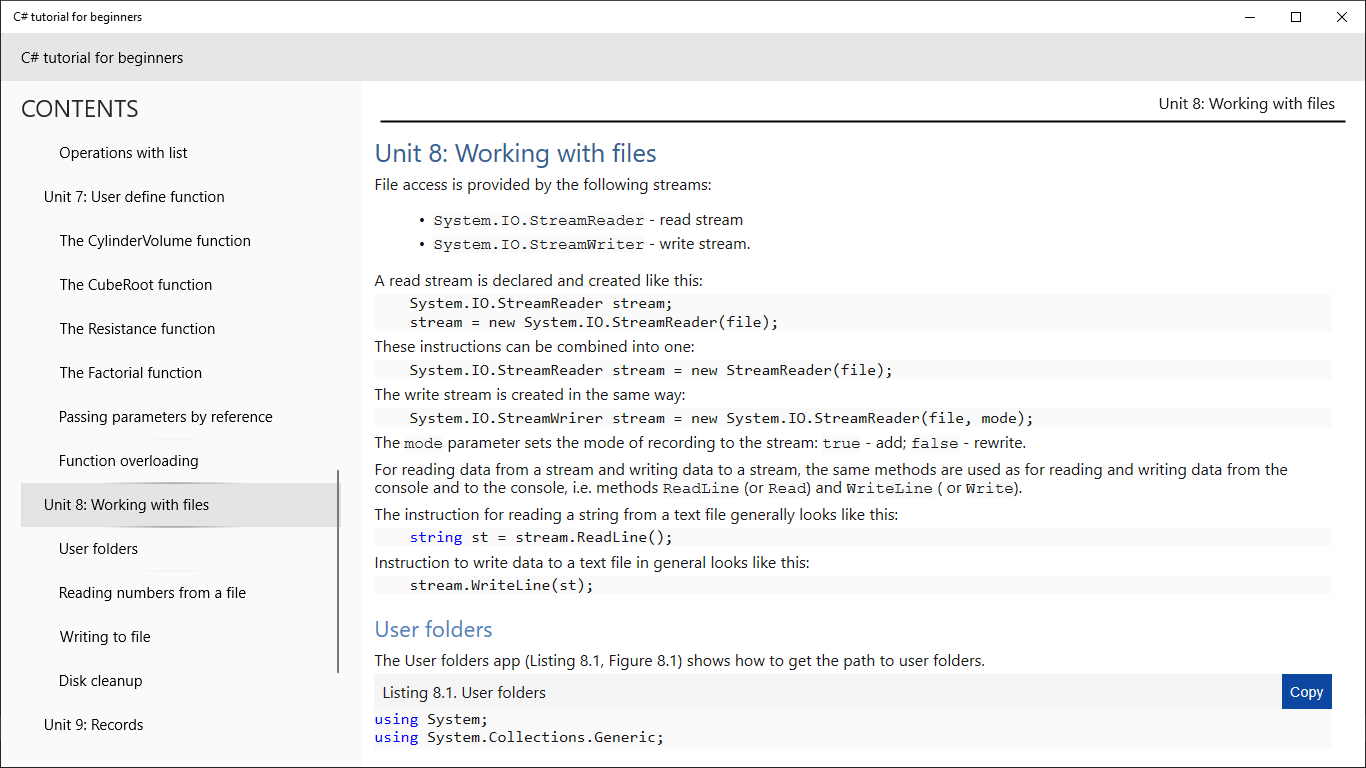
Task: Select The CubeRoot function entry
Action: 136,285
